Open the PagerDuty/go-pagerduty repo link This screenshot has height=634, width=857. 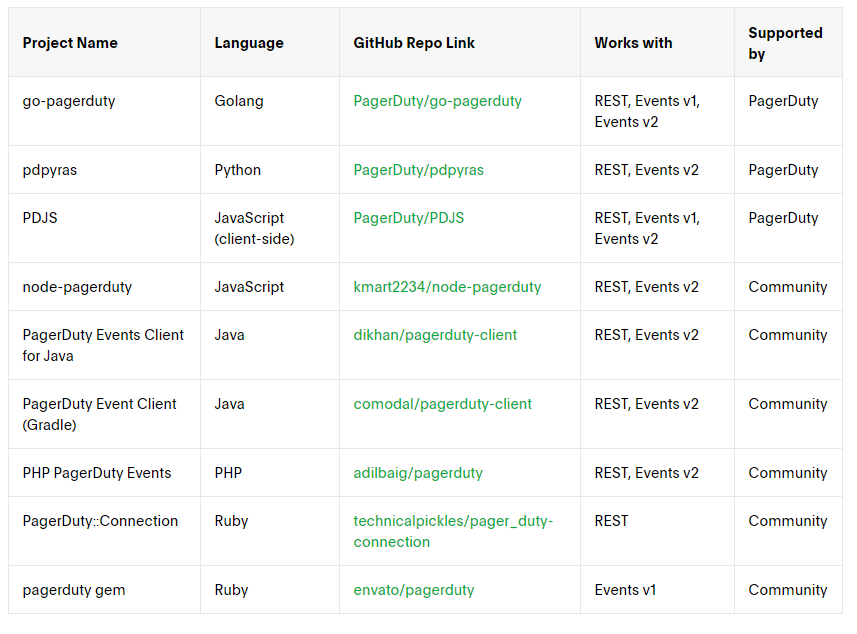coord(437,101)
